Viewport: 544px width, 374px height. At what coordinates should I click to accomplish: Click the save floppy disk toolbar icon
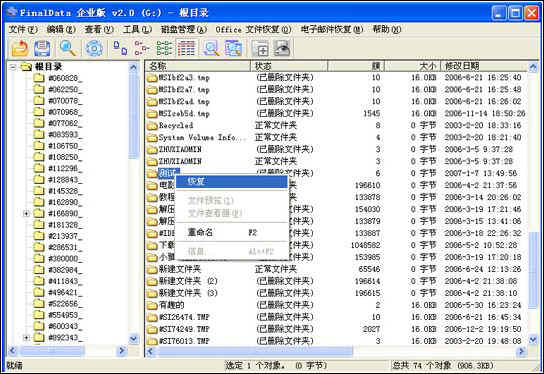tap(42, 48)
